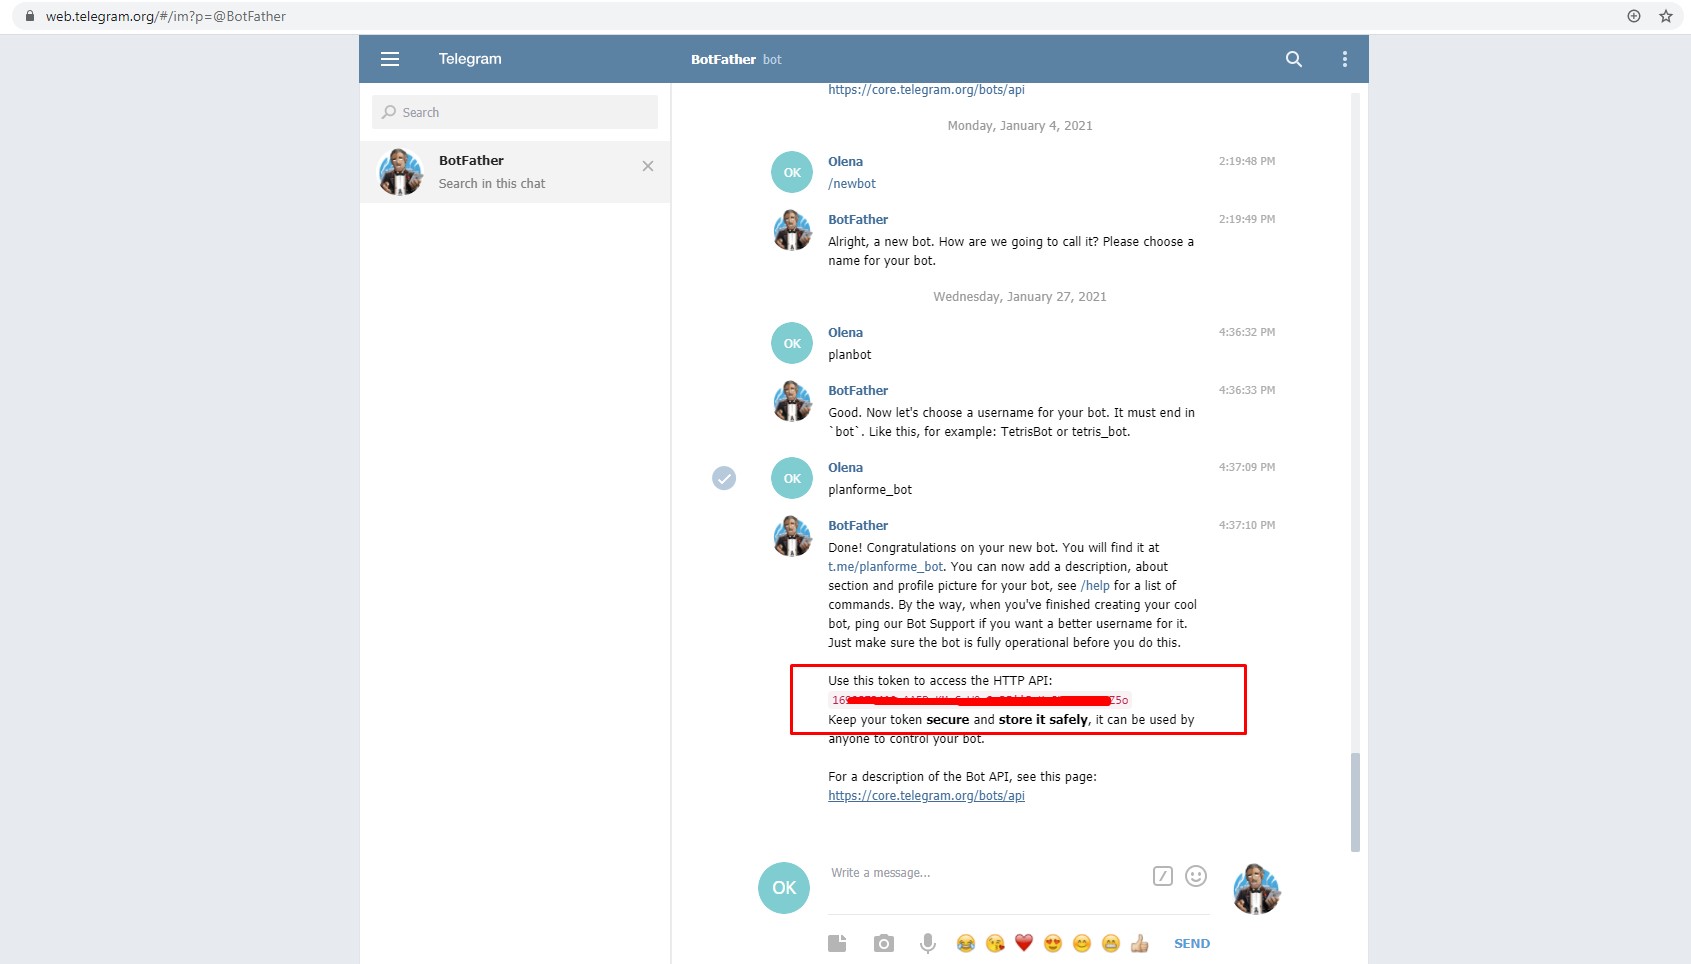Click 'Use this token to access the HTTP API' text

click(x=940, y=681)
